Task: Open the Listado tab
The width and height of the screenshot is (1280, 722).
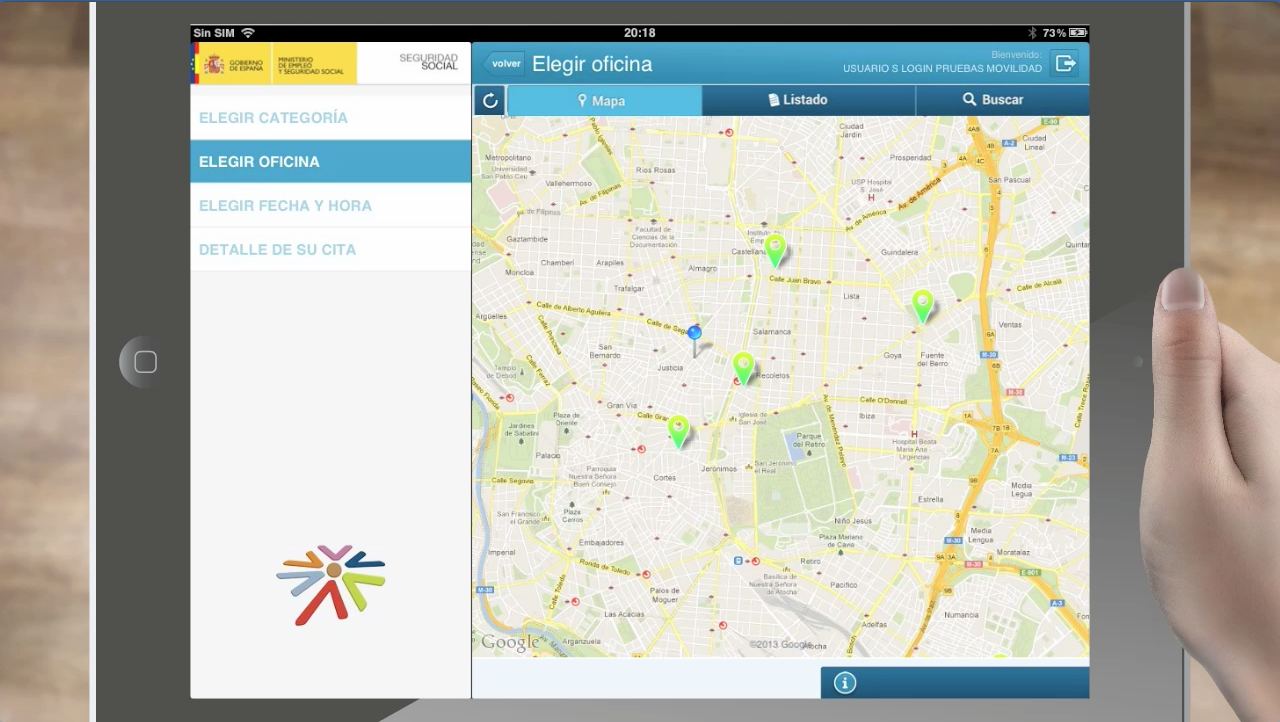Action: pos(808,100)
